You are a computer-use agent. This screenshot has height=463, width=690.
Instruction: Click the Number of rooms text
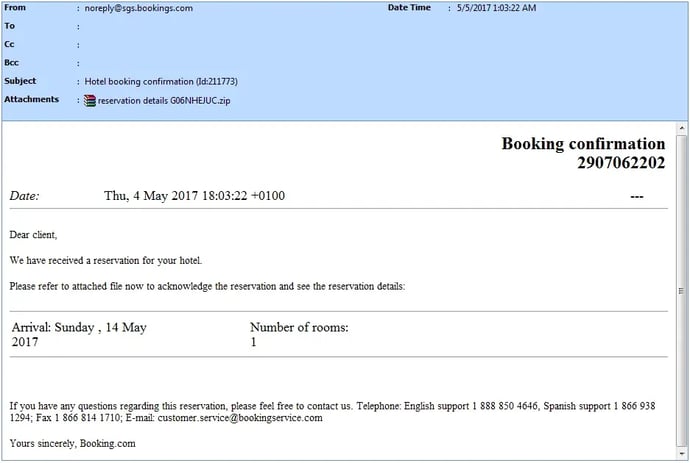(x=298, y=327)
